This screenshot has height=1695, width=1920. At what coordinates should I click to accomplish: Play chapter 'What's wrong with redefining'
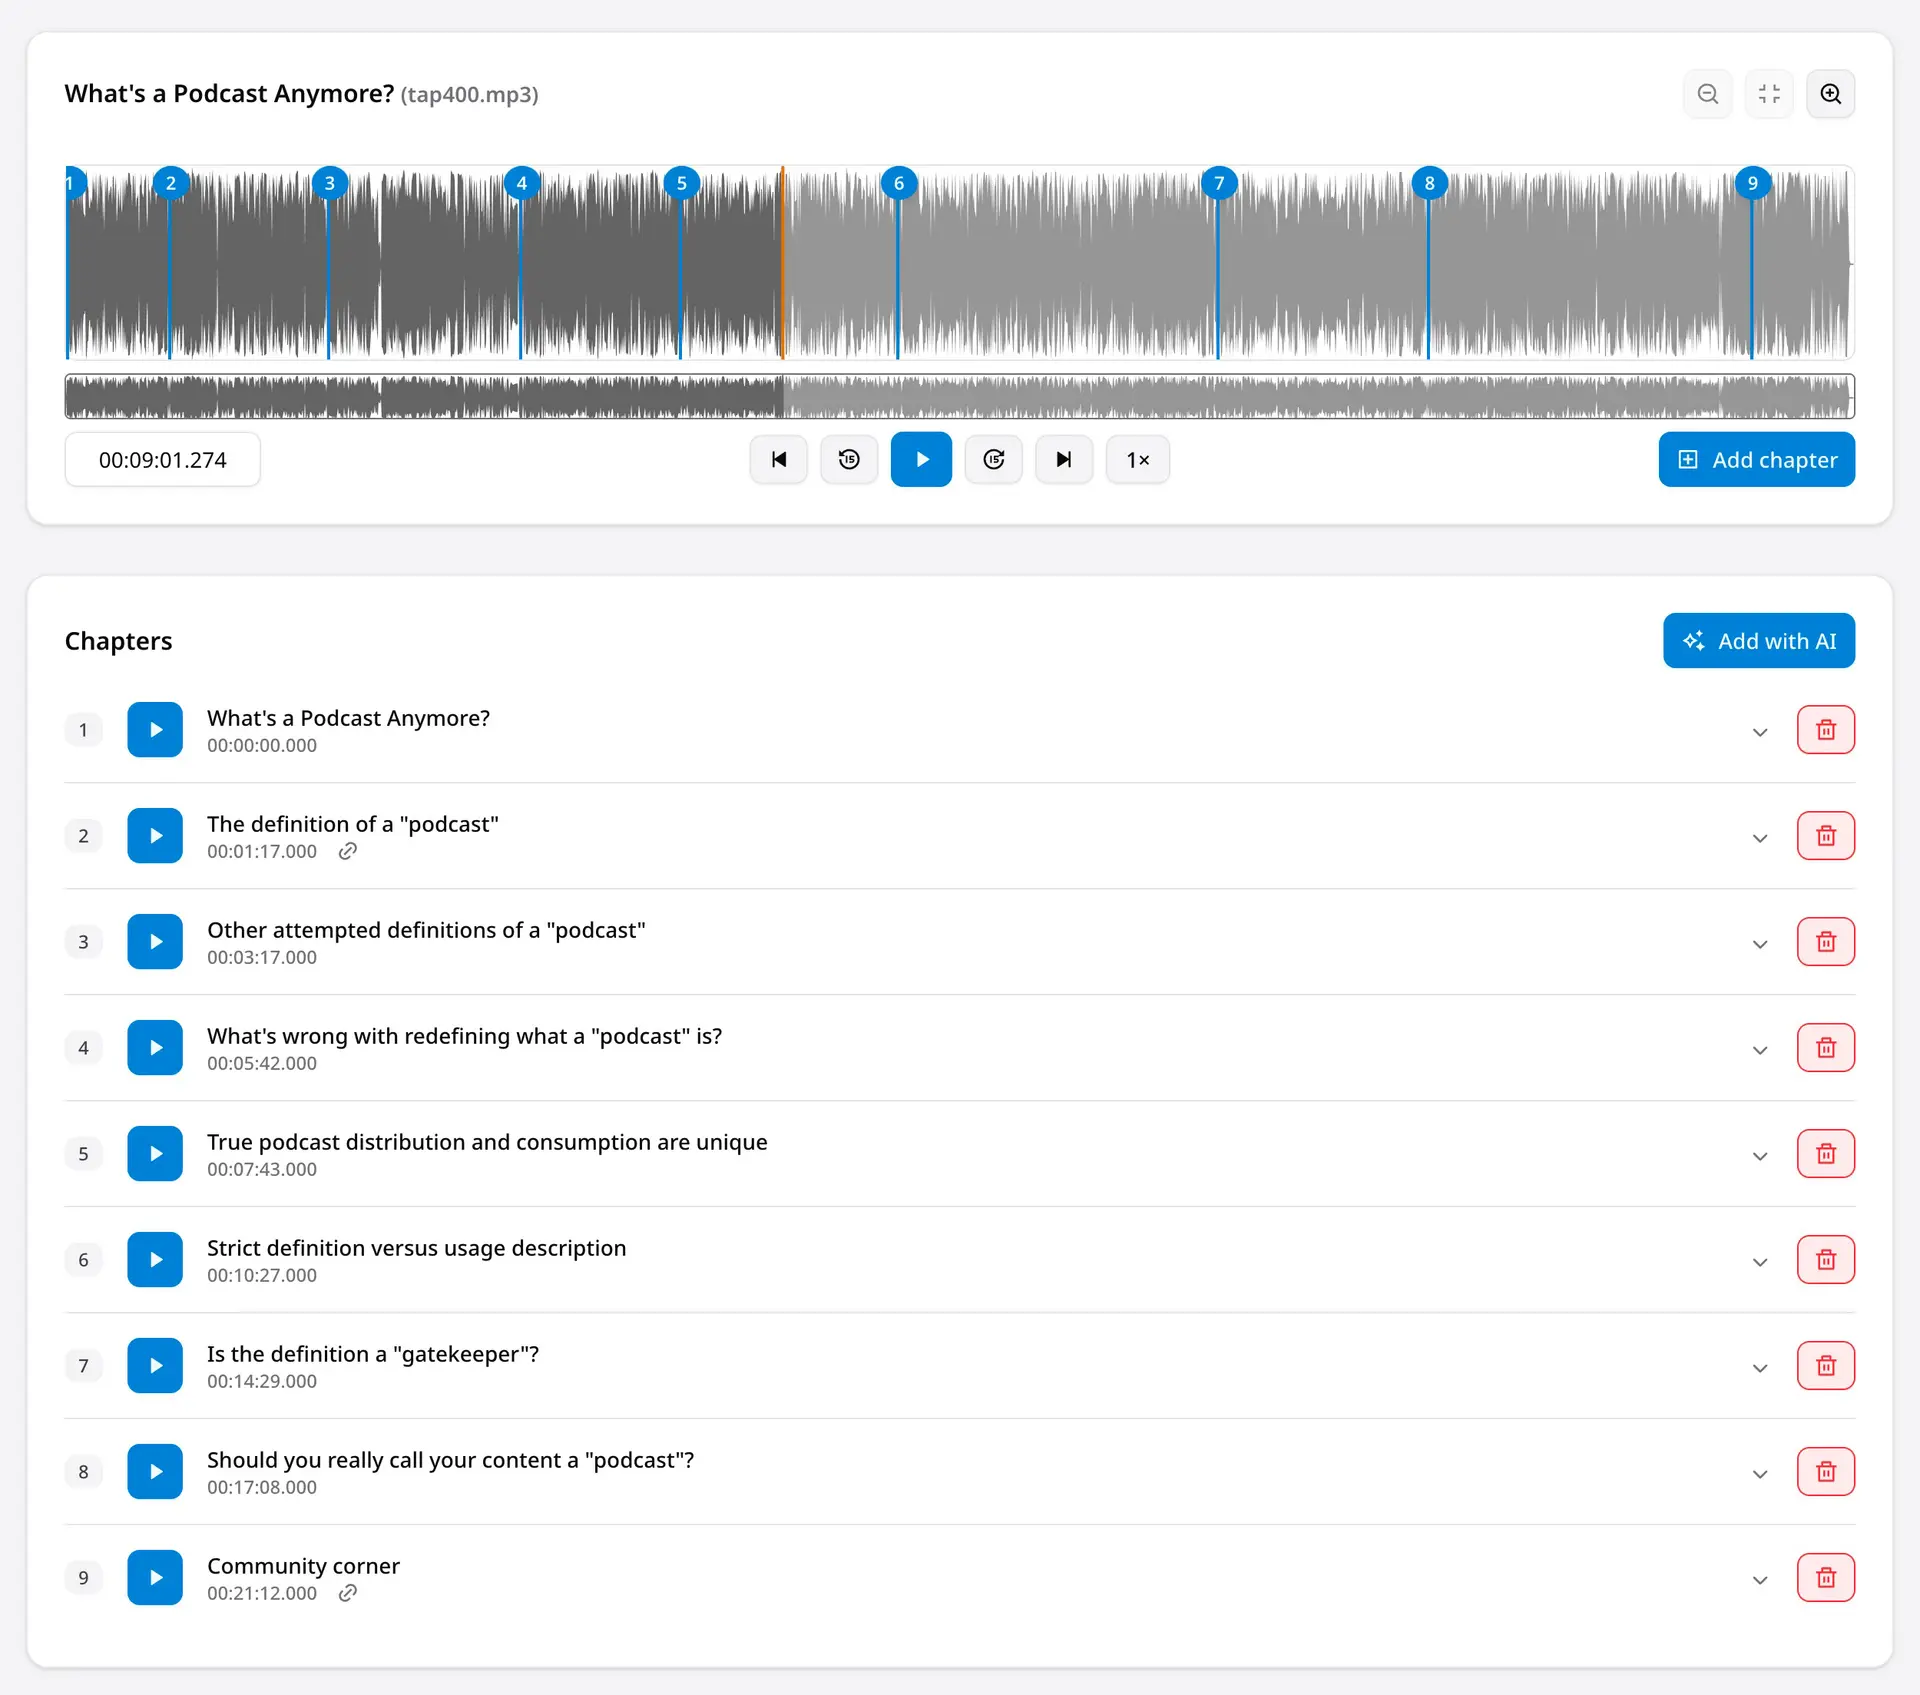155,1048
